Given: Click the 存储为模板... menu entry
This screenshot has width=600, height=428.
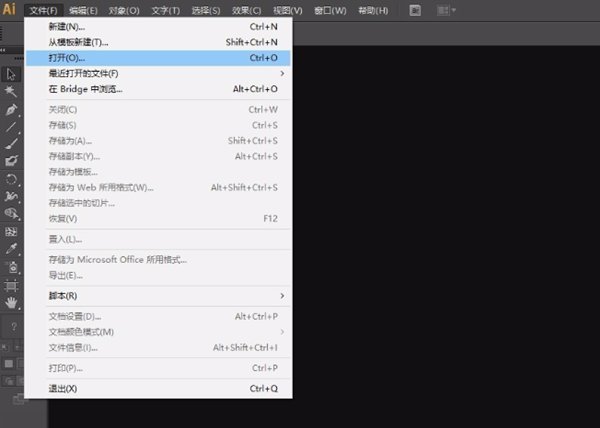Looking at the screenshot, I should [158, 172].
